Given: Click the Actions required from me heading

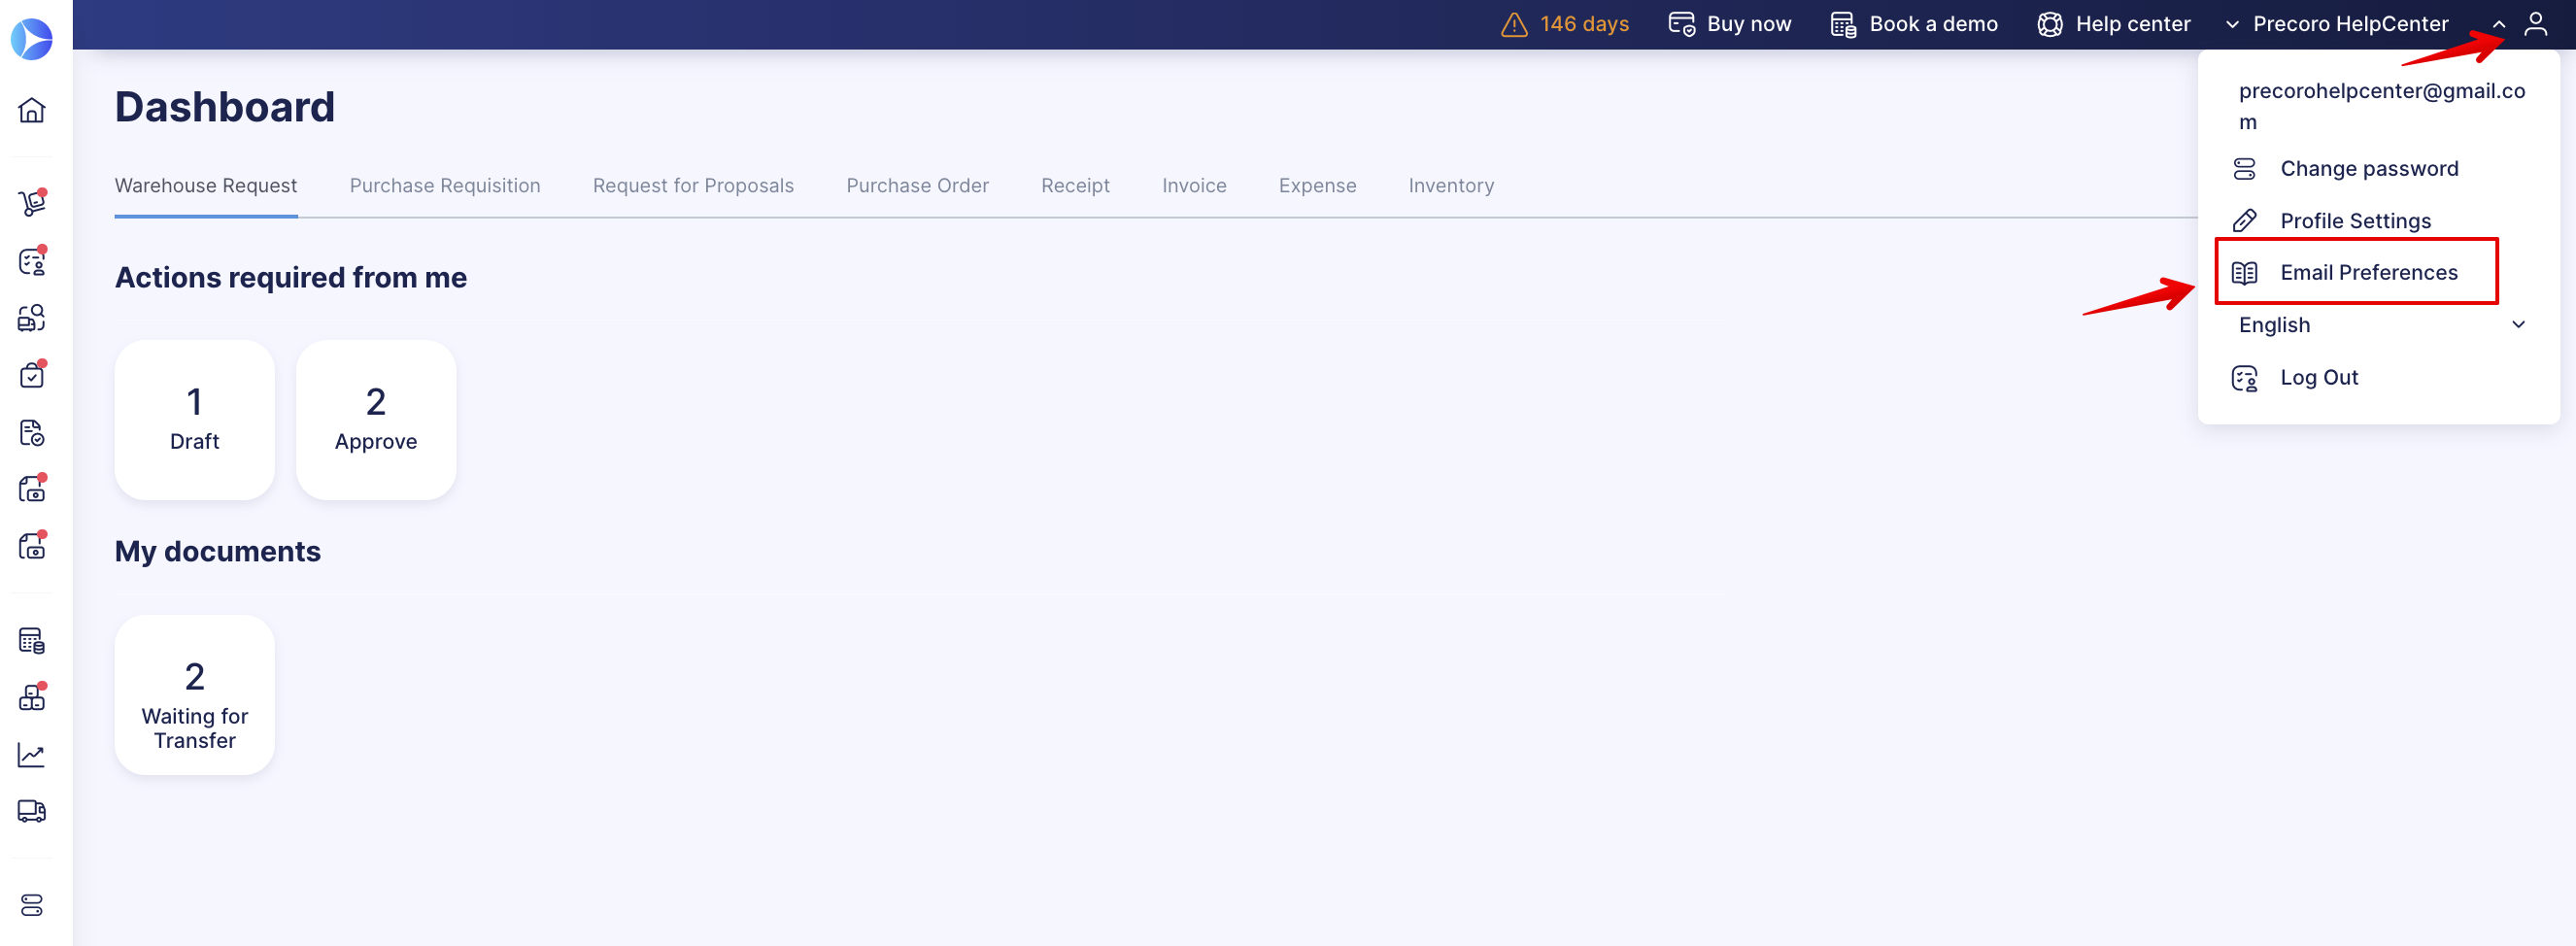Looking at the screenshot, I should (x=291, y=277).
